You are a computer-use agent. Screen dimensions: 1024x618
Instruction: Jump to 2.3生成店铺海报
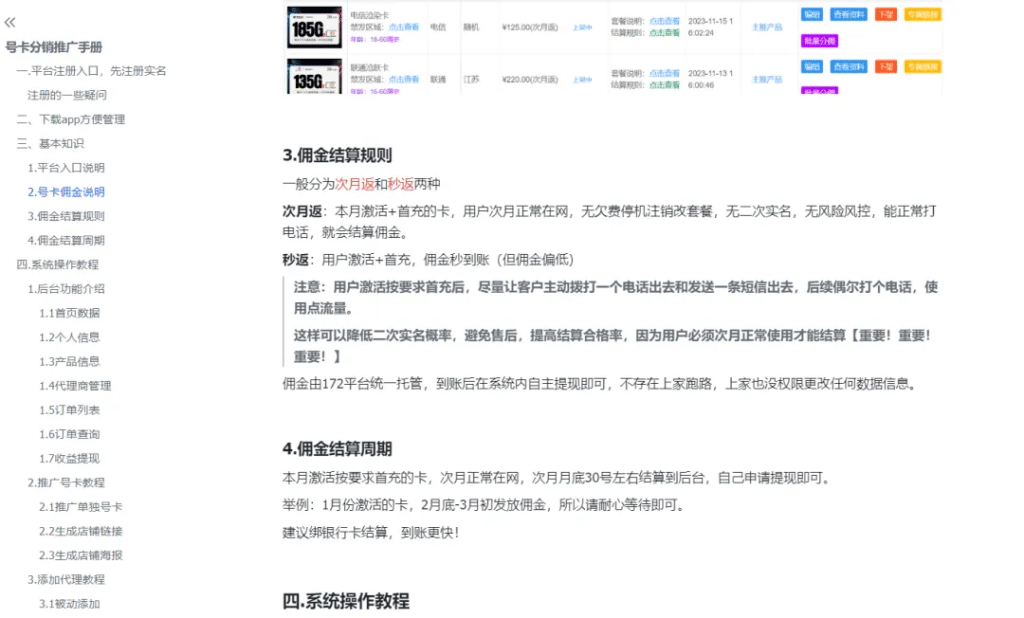coord(80,555)
